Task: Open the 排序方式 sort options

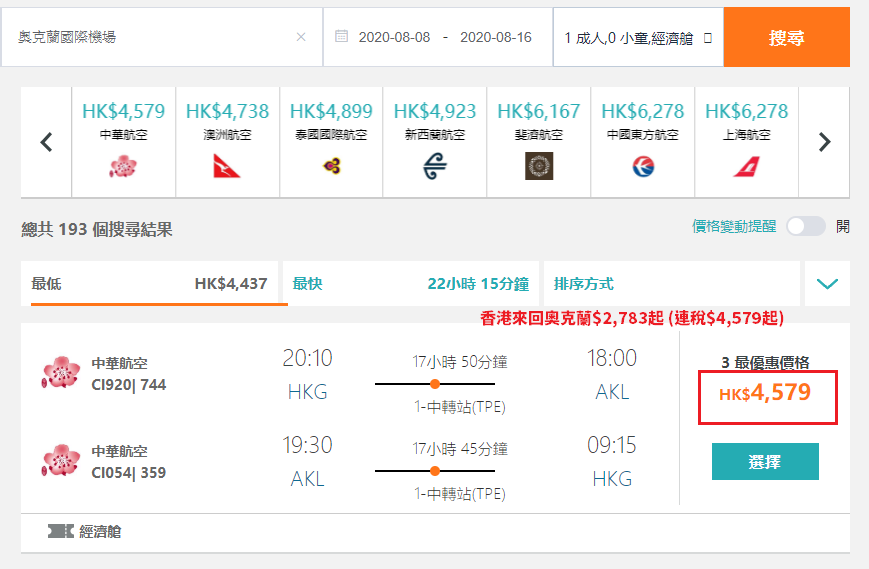Action: 672,284
